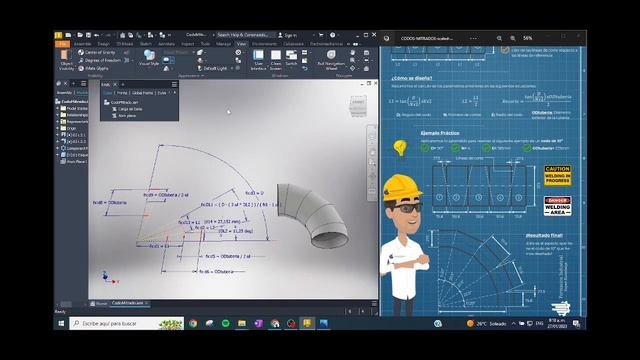Open the Default Light lighting dropdown
Viewport: 640px width, 360px height.
[215, 68]
